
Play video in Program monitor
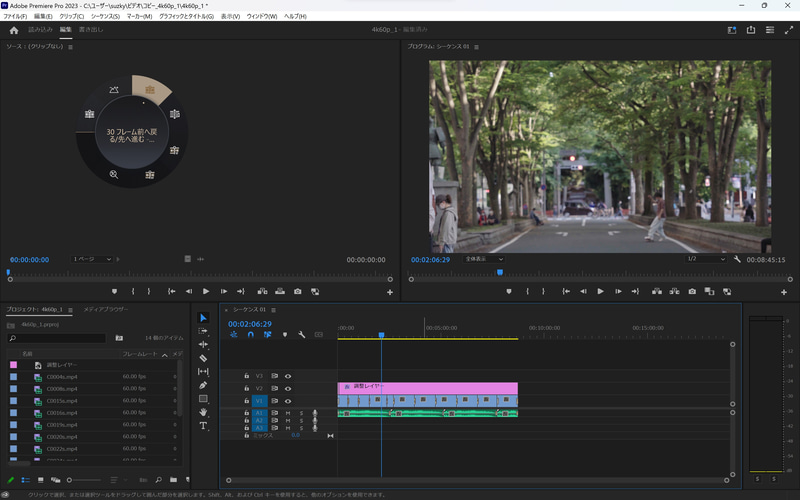point(600,291)
